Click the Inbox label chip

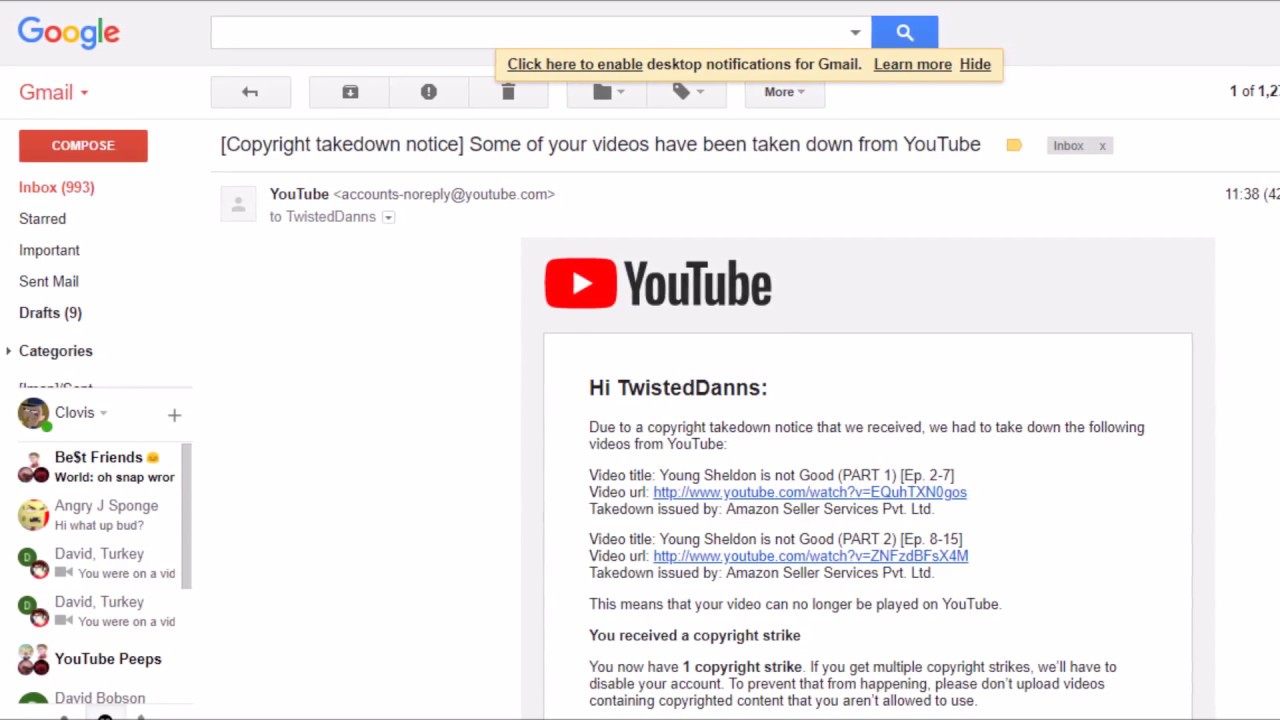click(x=1068, y=146)
